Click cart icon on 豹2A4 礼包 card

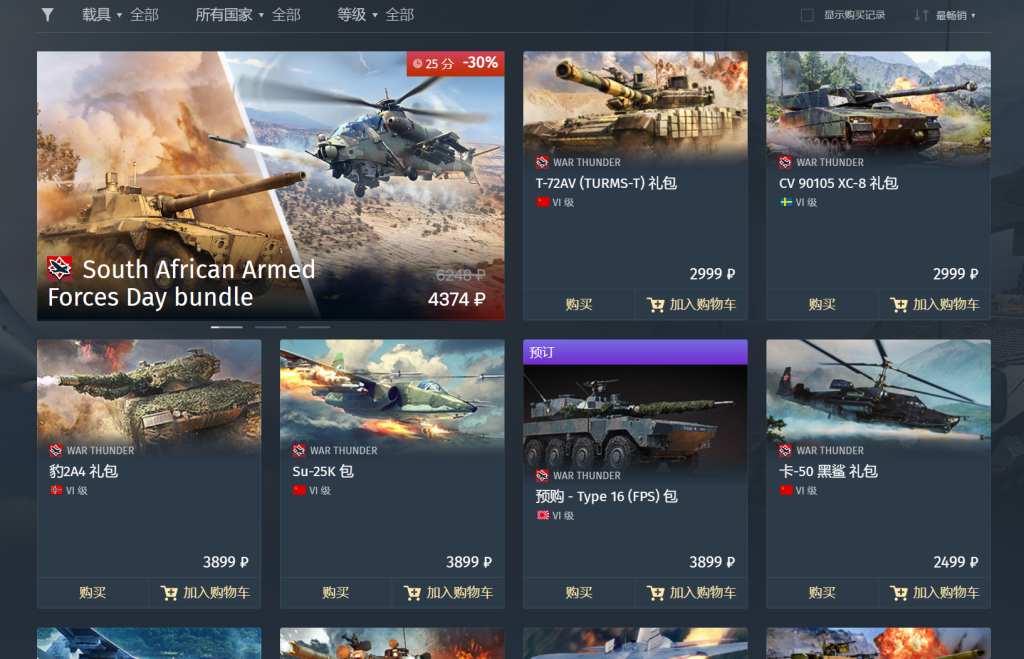(169, 592)
